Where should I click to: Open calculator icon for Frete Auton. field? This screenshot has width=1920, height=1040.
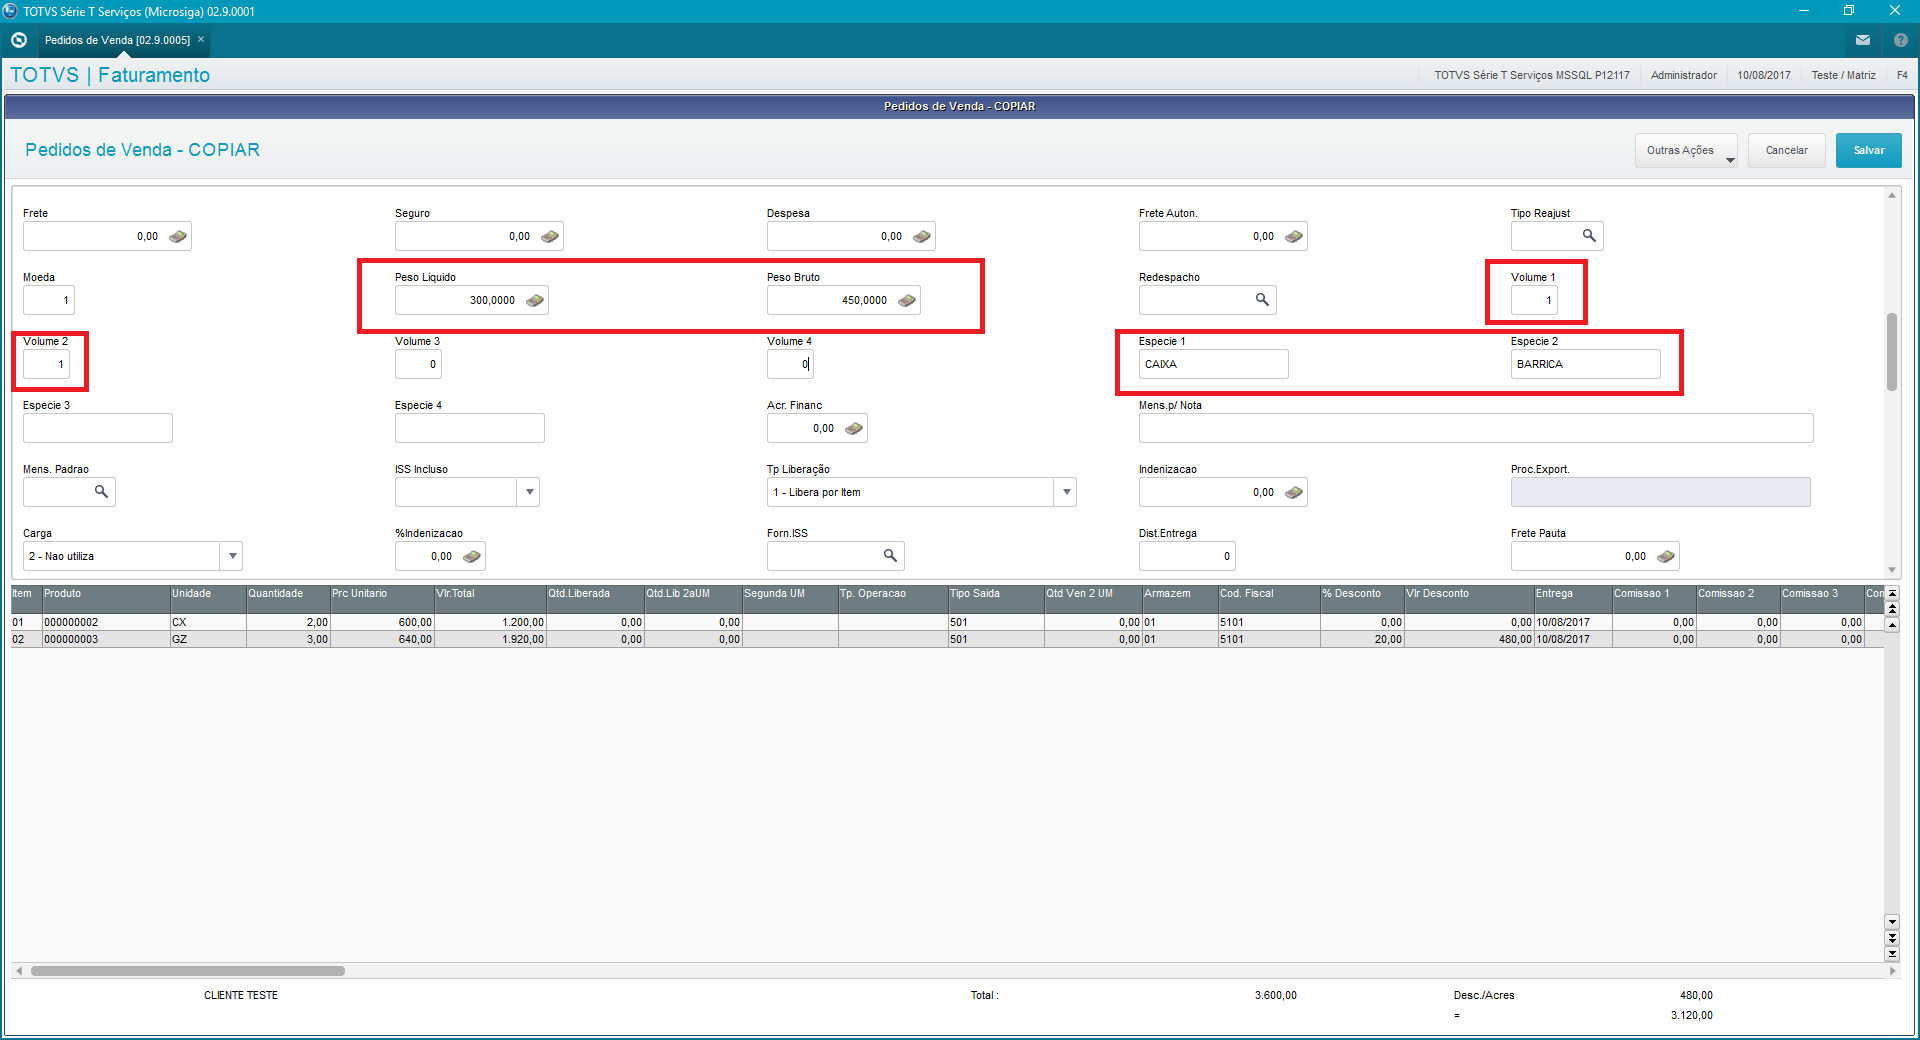click(x=1294, y=237)
